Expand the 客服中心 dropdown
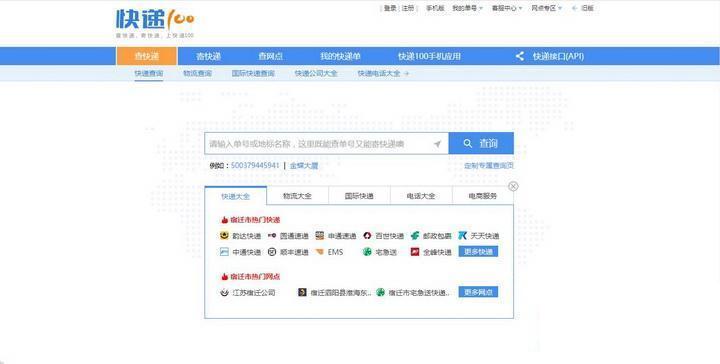The height and width of the screenshot is (364, 720). [x=507, y=8]
